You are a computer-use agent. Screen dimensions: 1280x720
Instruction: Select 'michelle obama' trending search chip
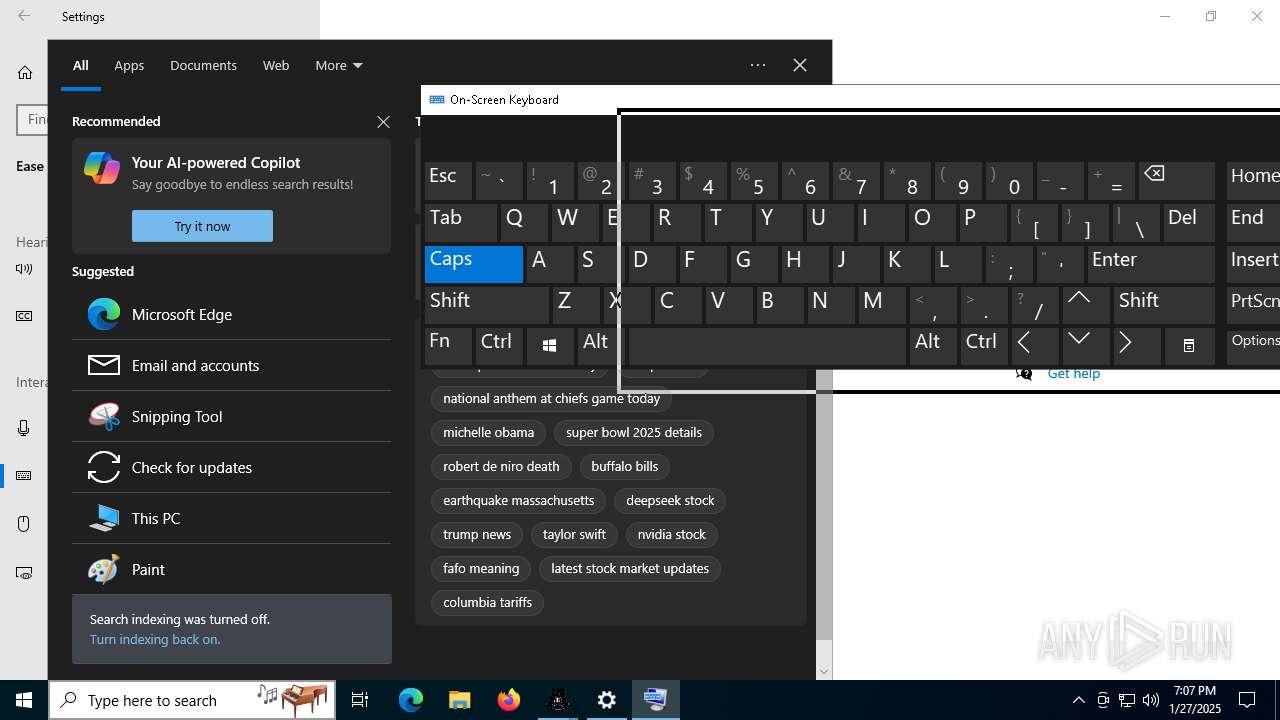tap(488, 432)
